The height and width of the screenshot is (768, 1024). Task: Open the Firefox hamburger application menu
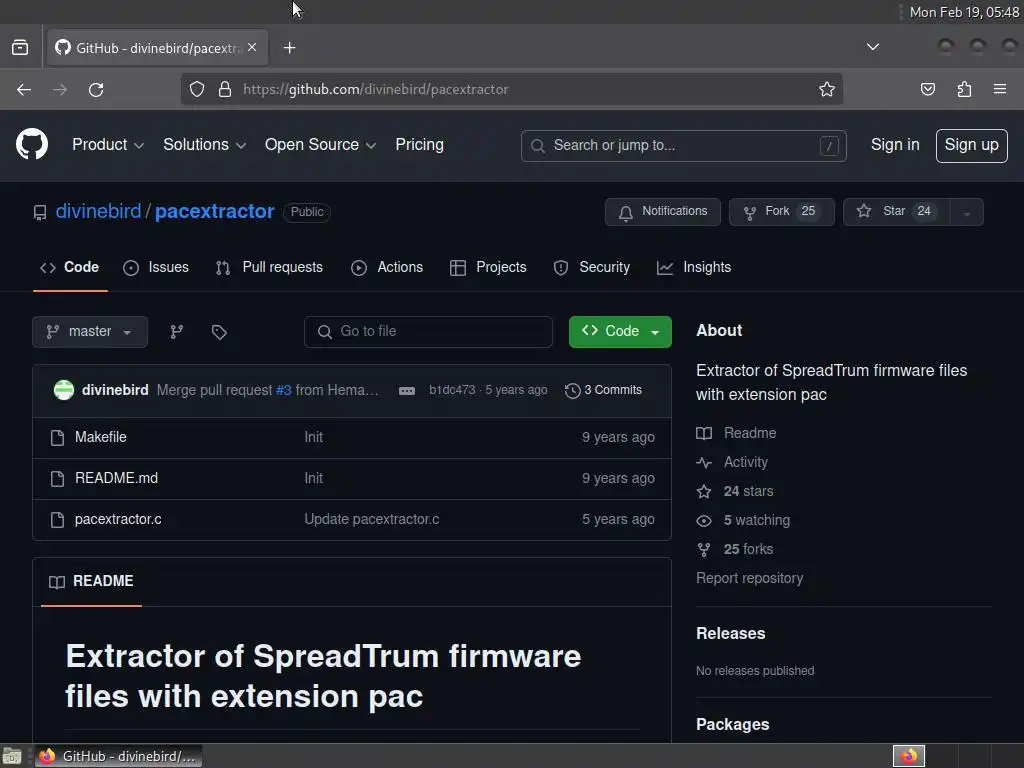[1000, 89]
